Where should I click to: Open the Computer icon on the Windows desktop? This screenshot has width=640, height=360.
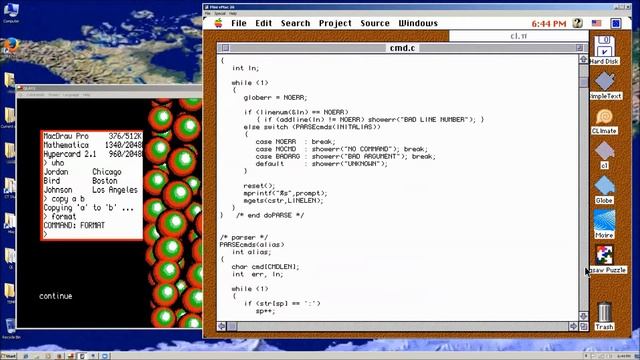click(11, 13)
